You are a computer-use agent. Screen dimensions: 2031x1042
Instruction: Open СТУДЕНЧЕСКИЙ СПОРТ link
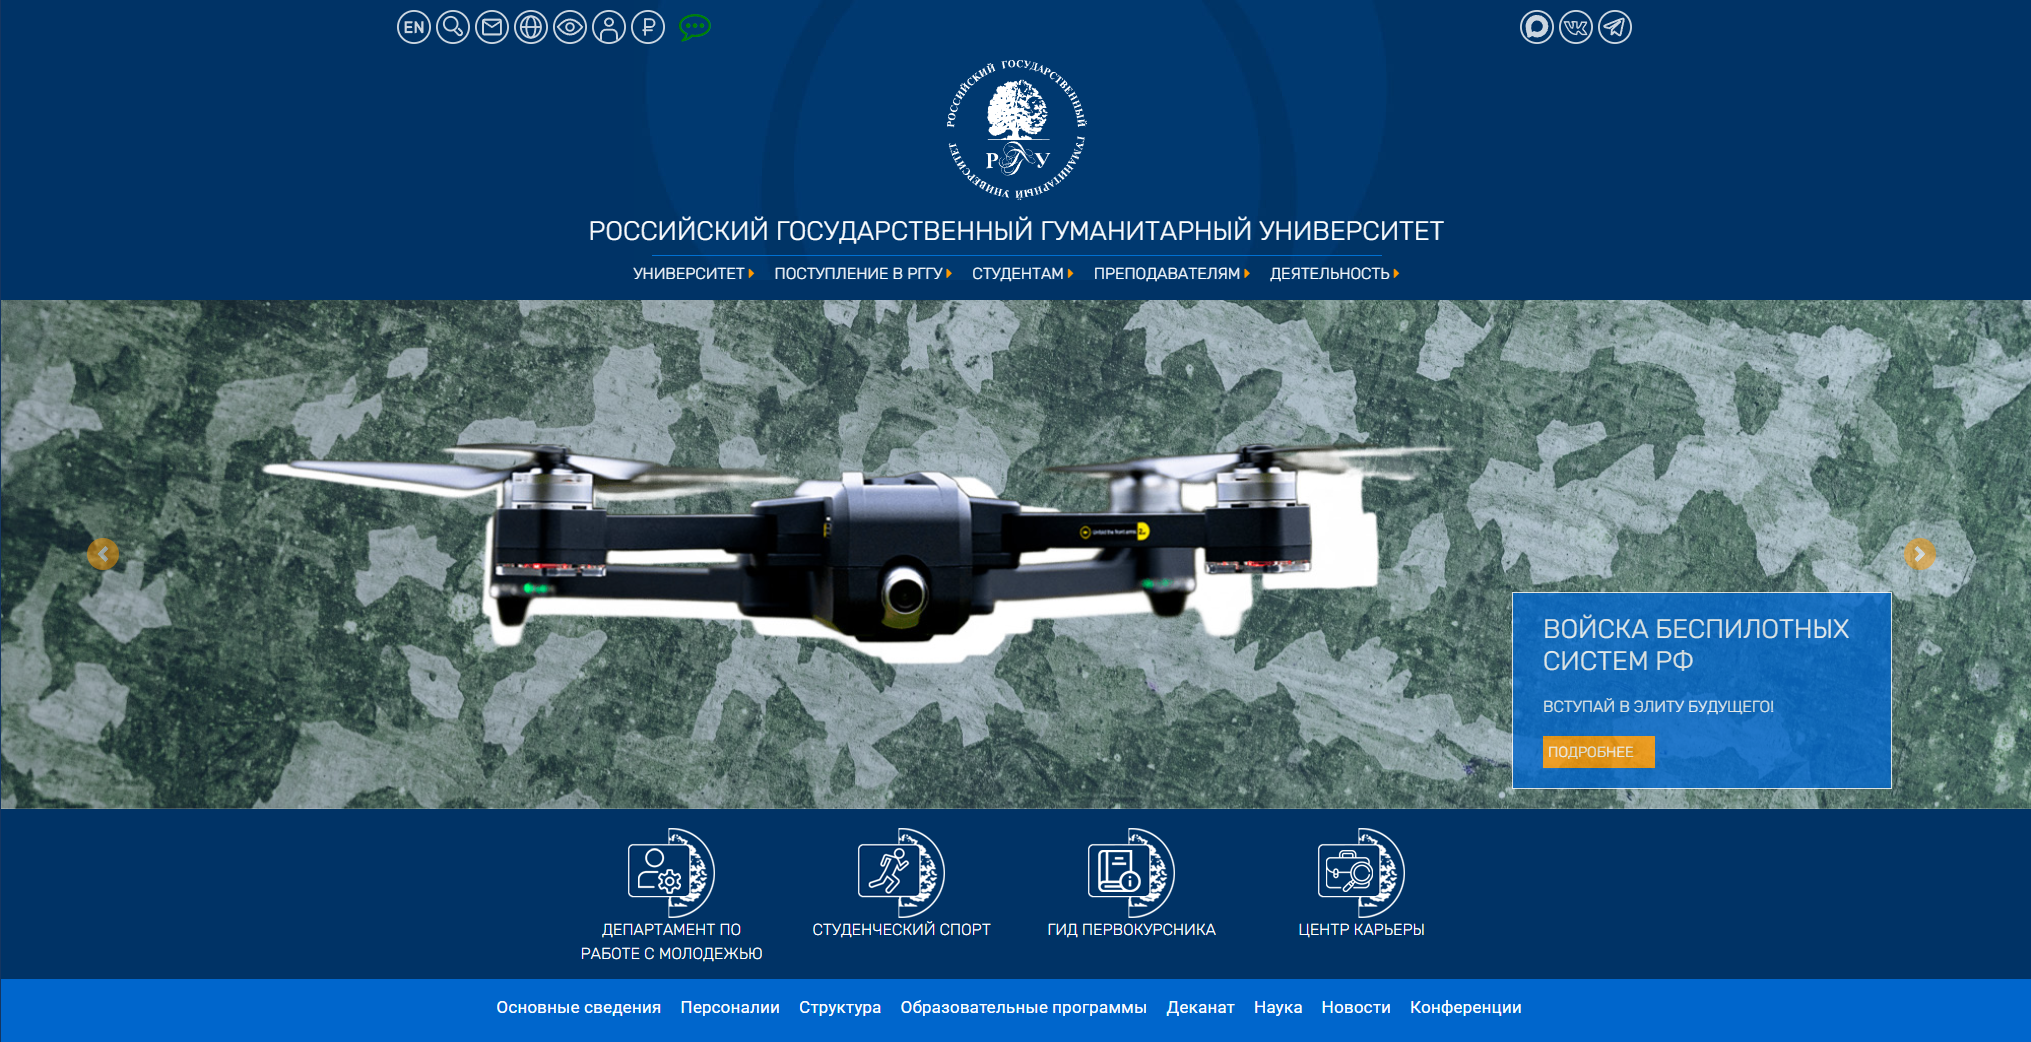click(901, 930)
